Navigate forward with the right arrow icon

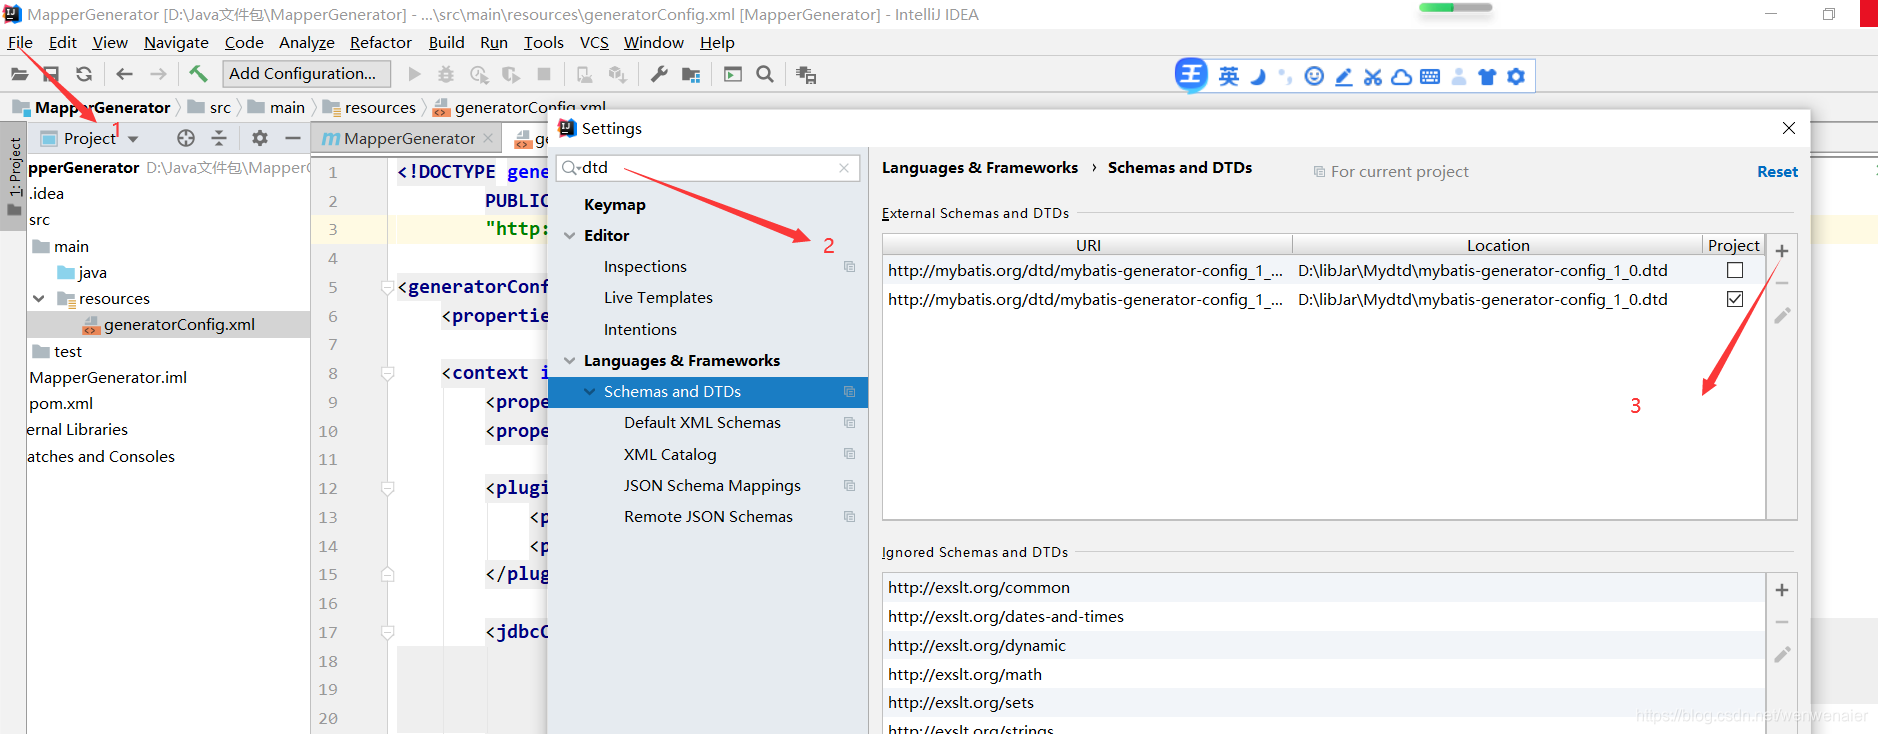158,74
